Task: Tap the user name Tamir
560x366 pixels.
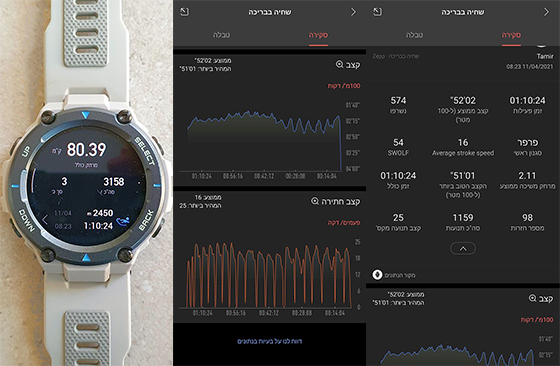Action: coord(545,56)
